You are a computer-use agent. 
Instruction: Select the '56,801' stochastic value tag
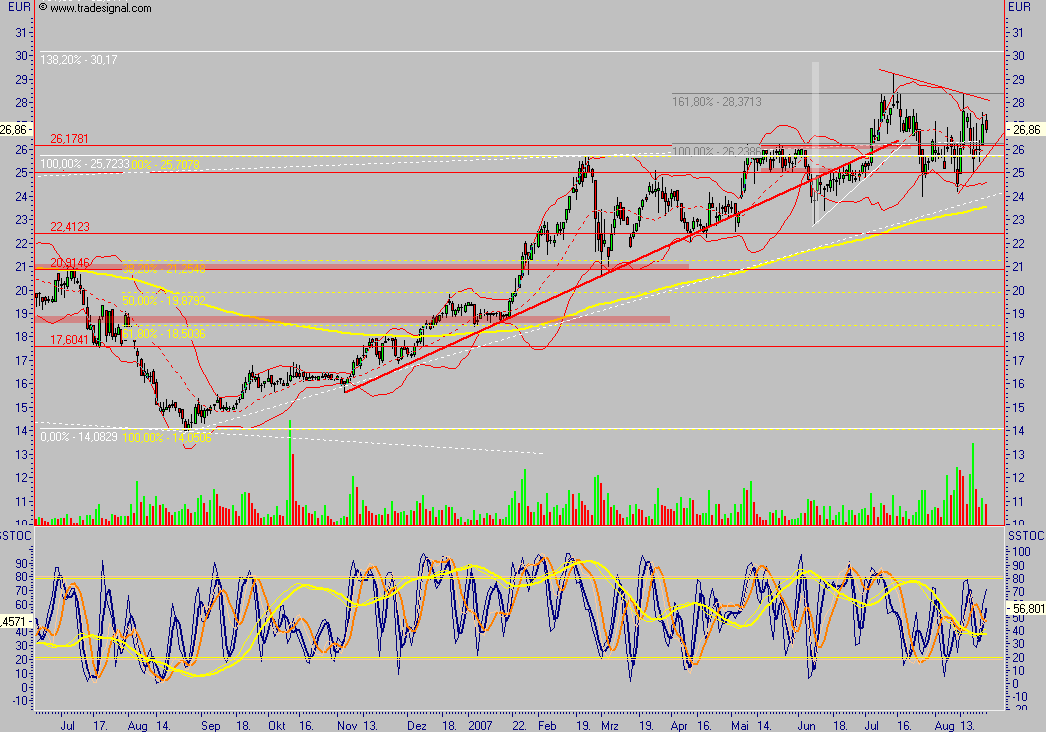pos(1028,609)
